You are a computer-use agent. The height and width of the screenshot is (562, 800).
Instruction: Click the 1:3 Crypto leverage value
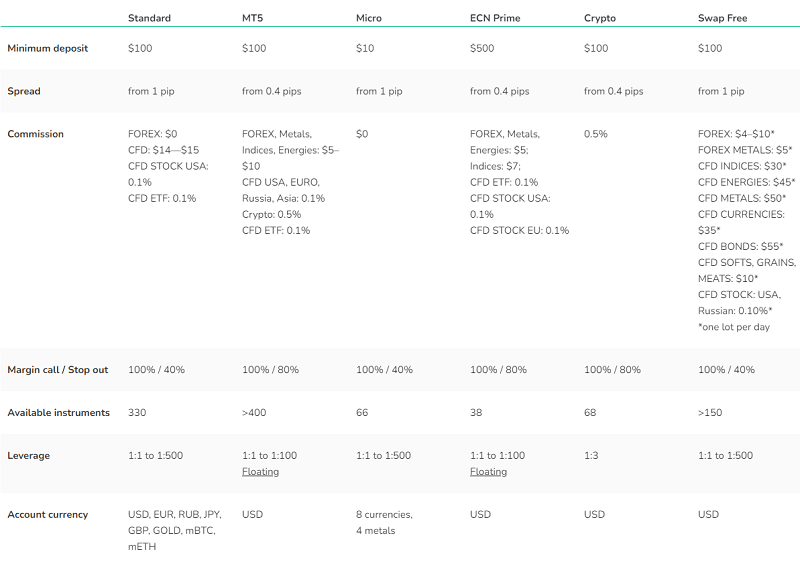[591, 455]
